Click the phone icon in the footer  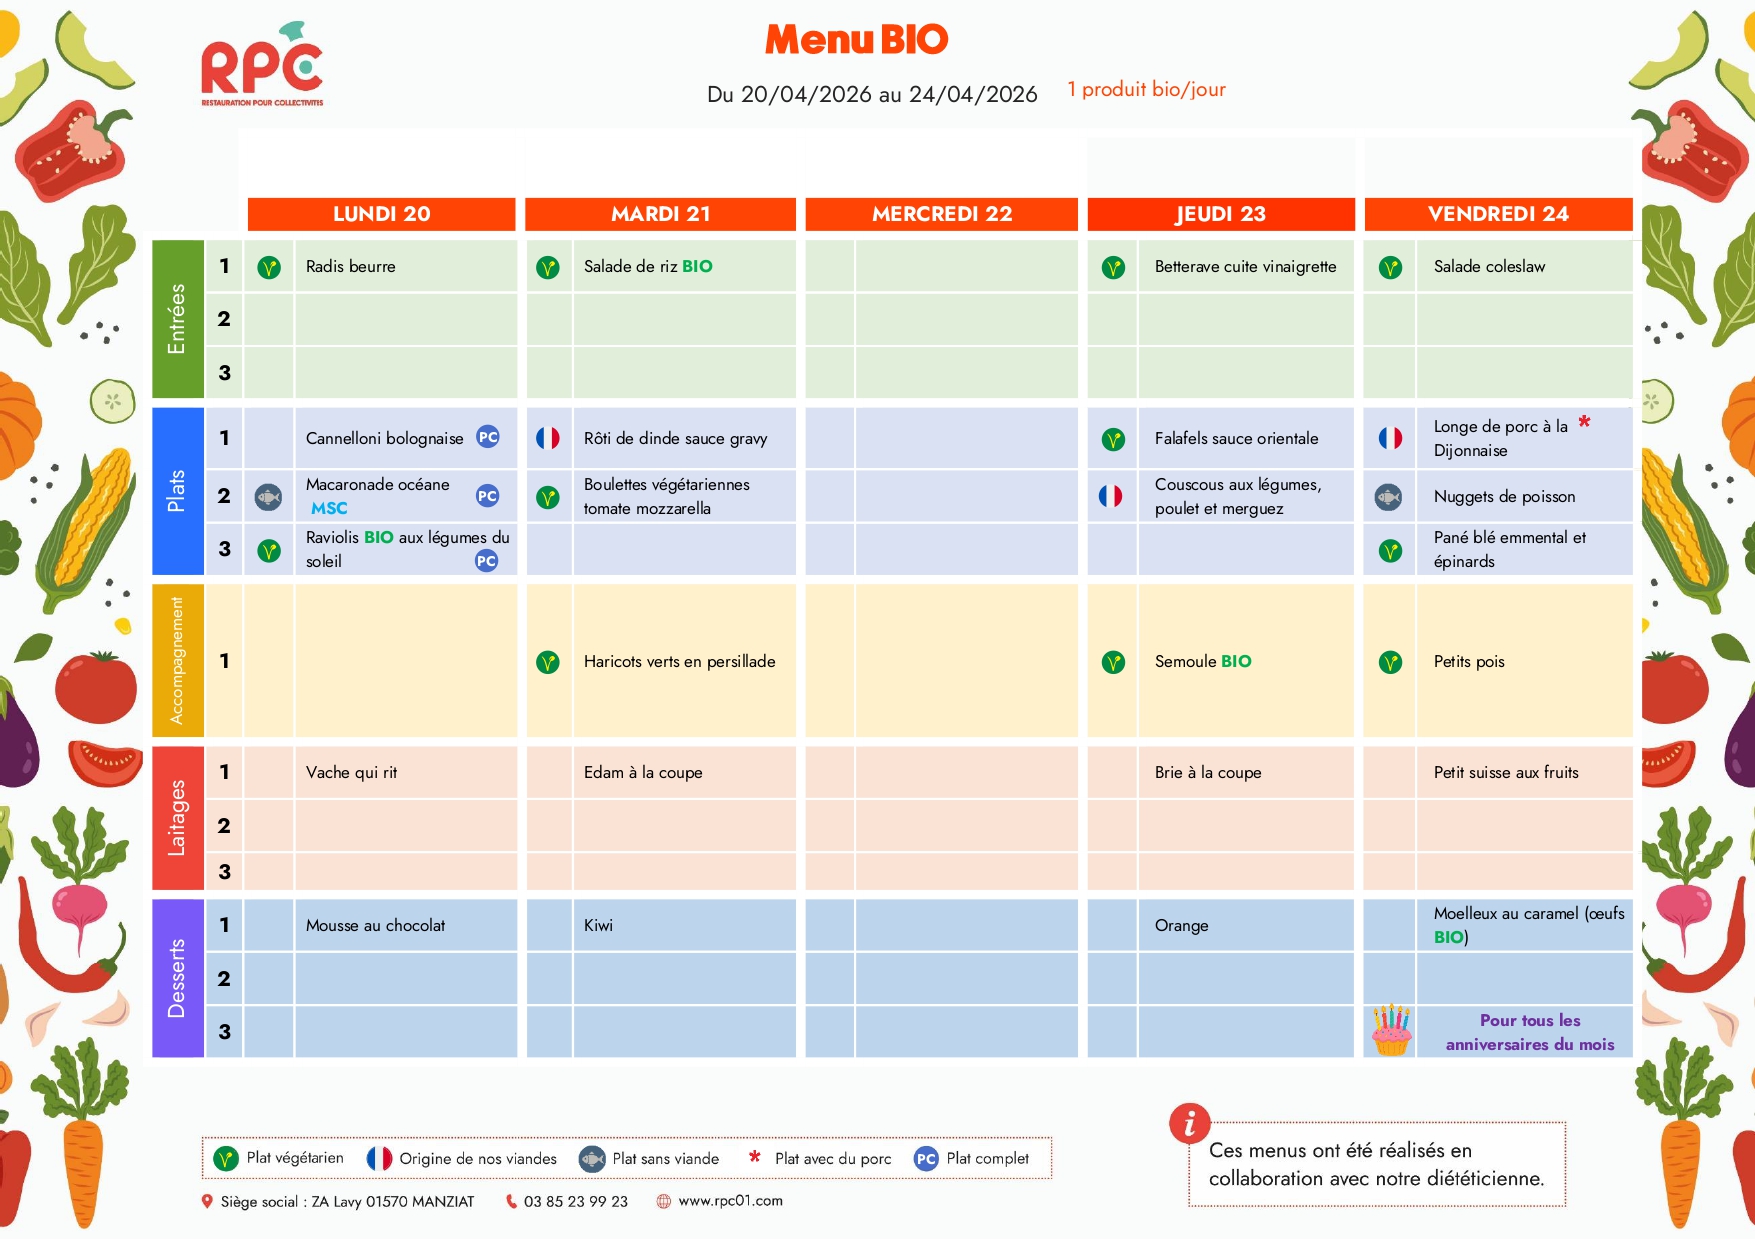pyautogui.click(x=511, y=1201)
